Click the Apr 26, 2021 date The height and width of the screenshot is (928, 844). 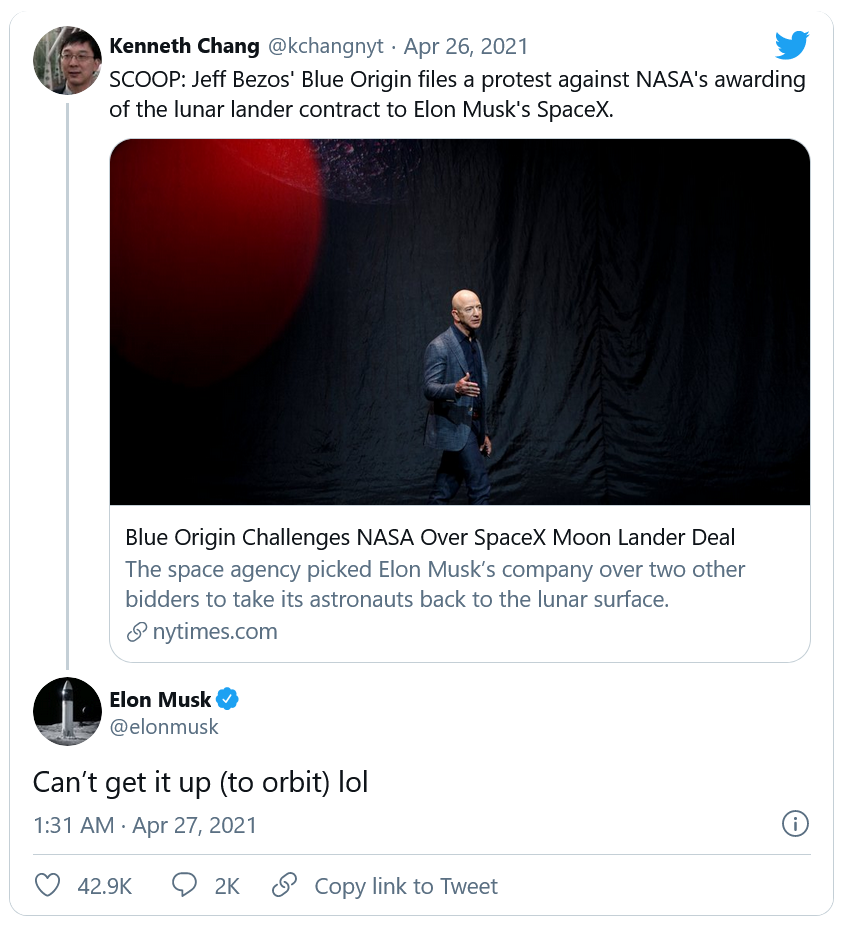466,46
